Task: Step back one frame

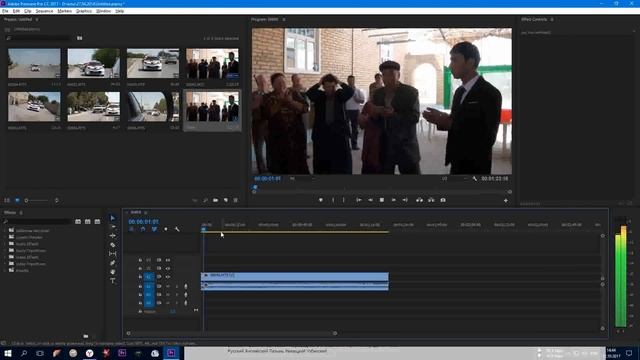Action: pyautogui.click(x=370, y=200)
